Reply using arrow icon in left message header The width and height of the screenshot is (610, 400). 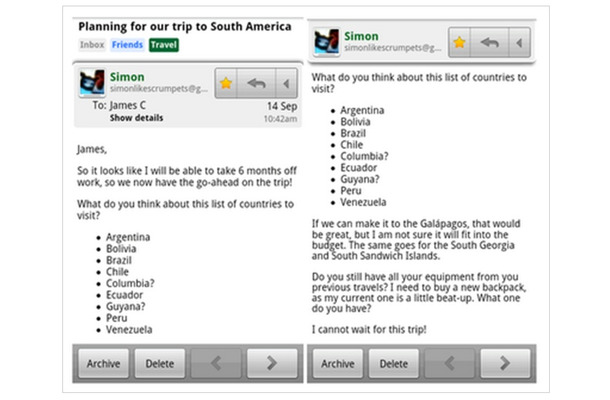point(256,83)
